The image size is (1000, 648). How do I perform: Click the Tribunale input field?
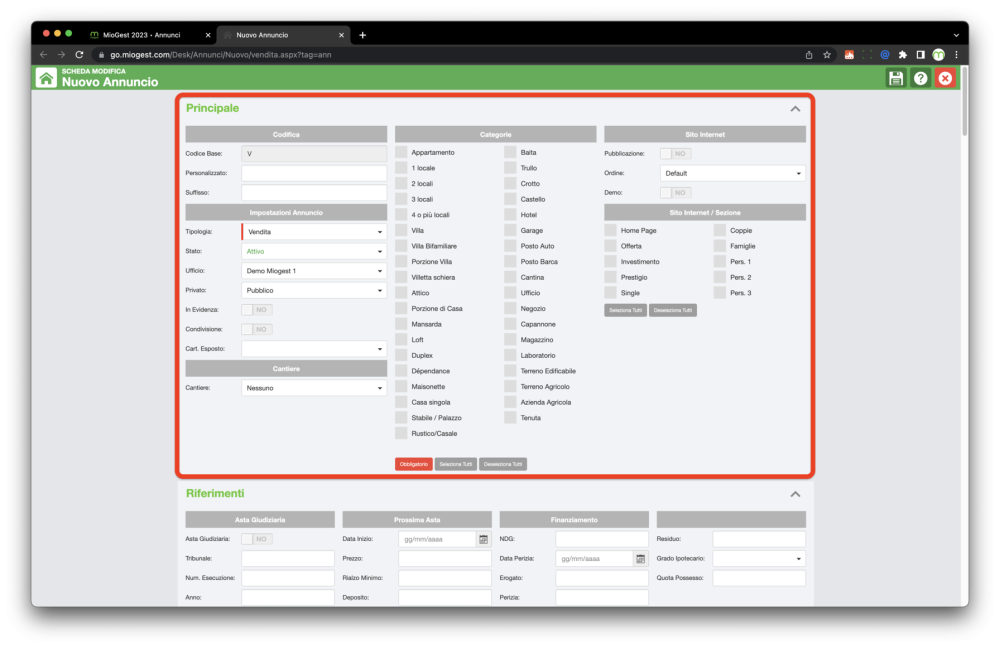tap(288, 559)
